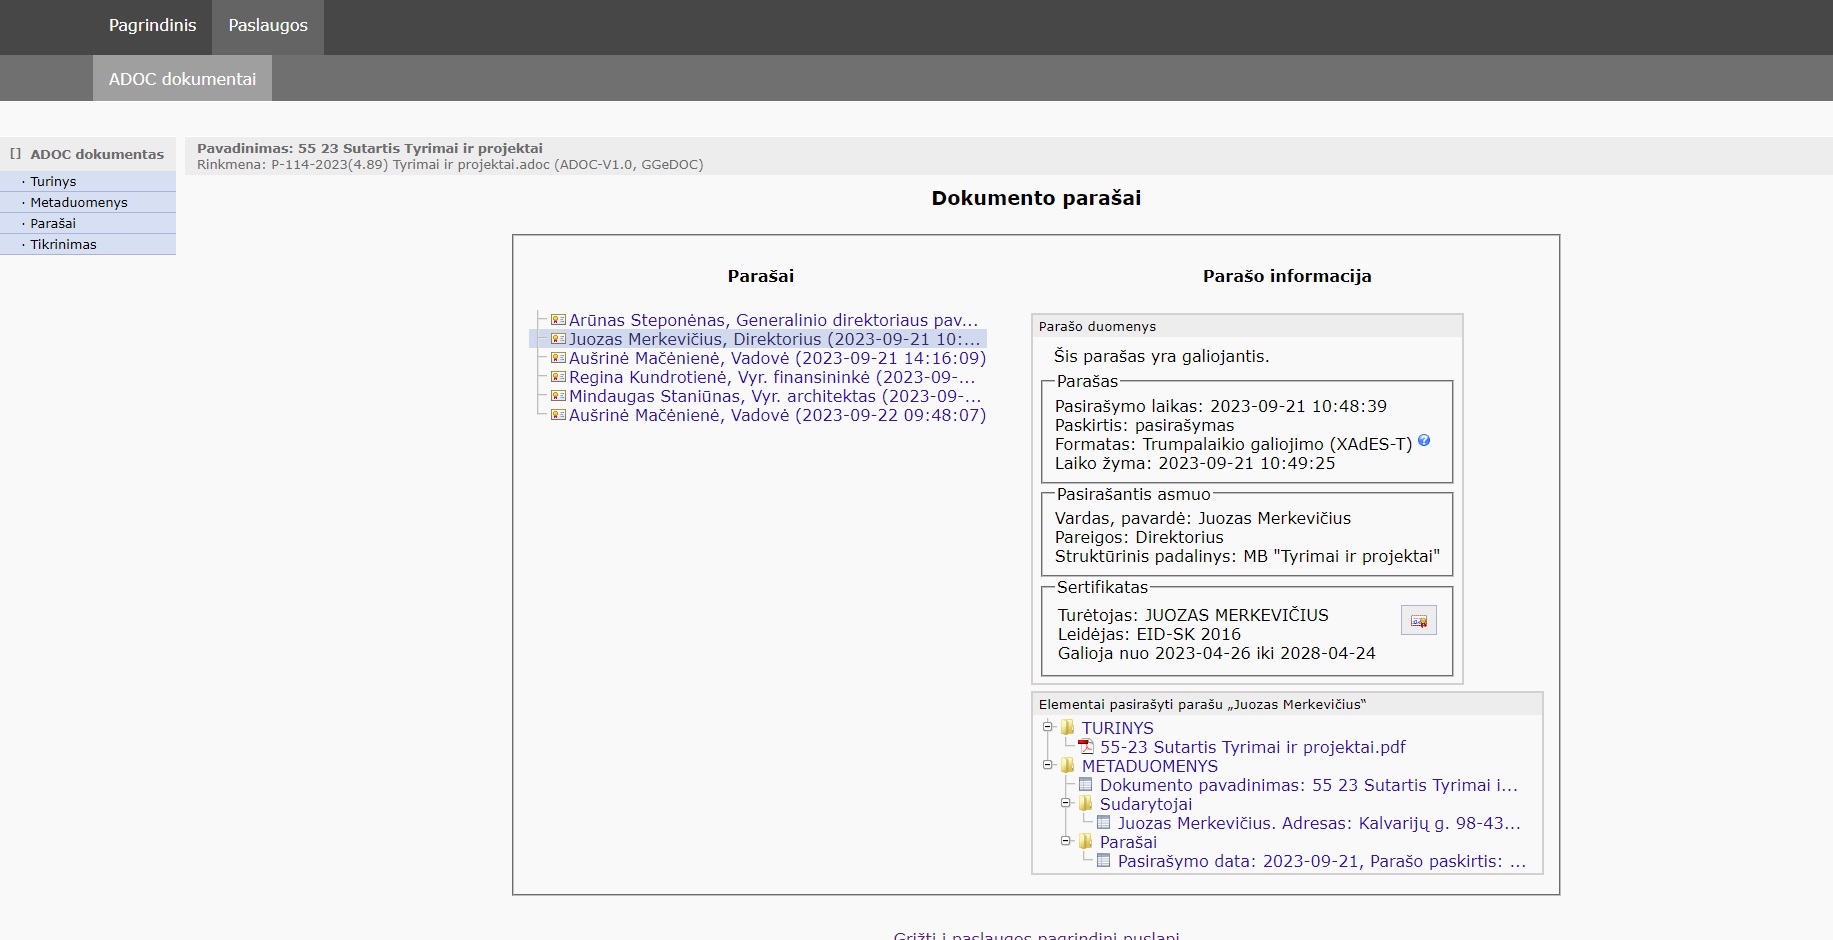Select Aušrinė Mačėnienė signature from 2023-09-22
The width and height of the screenshot is (1833, 940).
777,415
